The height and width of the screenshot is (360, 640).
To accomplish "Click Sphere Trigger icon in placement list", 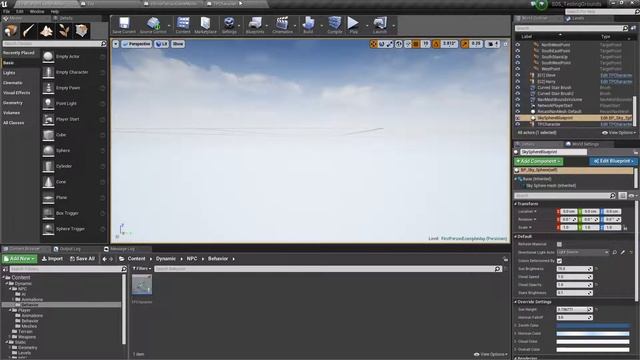I will [48, 229].
